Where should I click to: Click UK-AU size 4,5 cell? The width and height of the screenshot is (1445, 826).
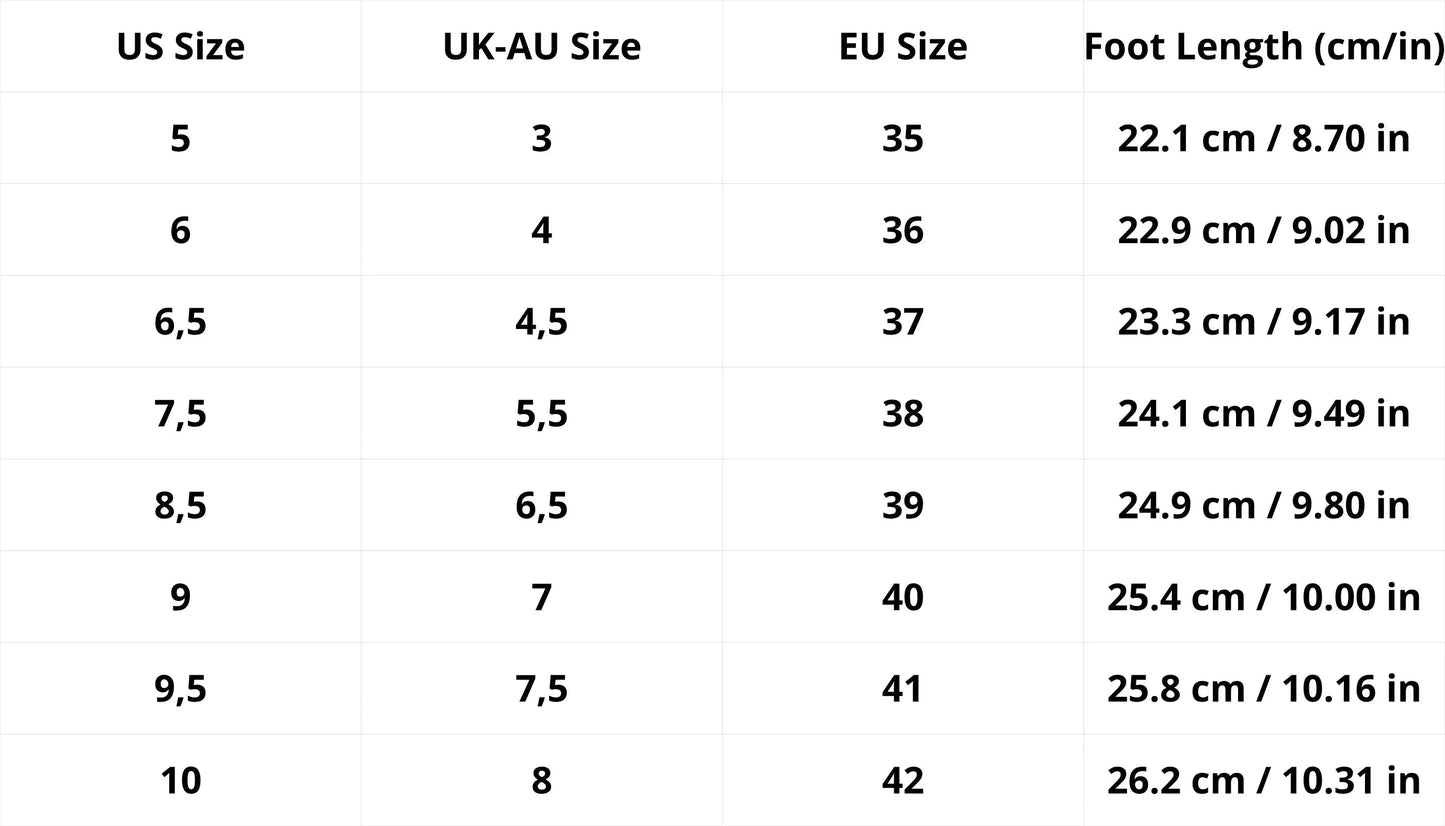click(541, 322)
